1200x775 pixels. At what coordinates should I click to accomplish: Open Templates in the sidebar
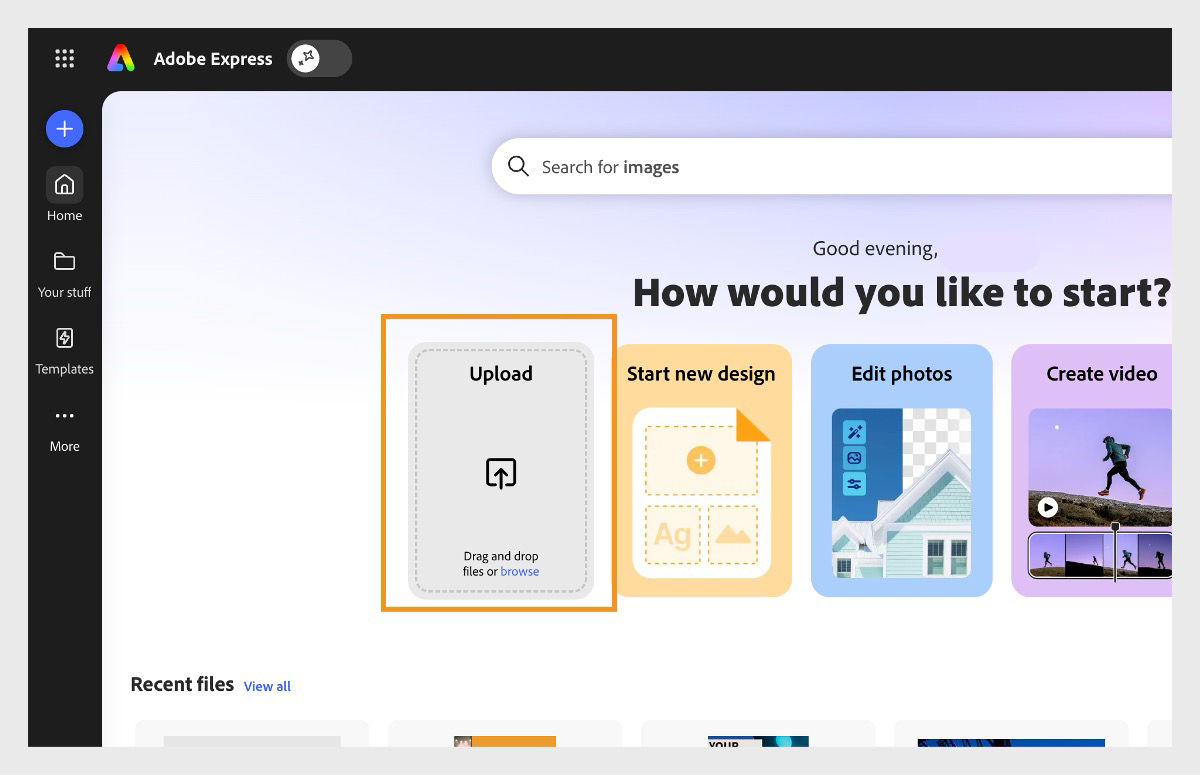[64, 351]
